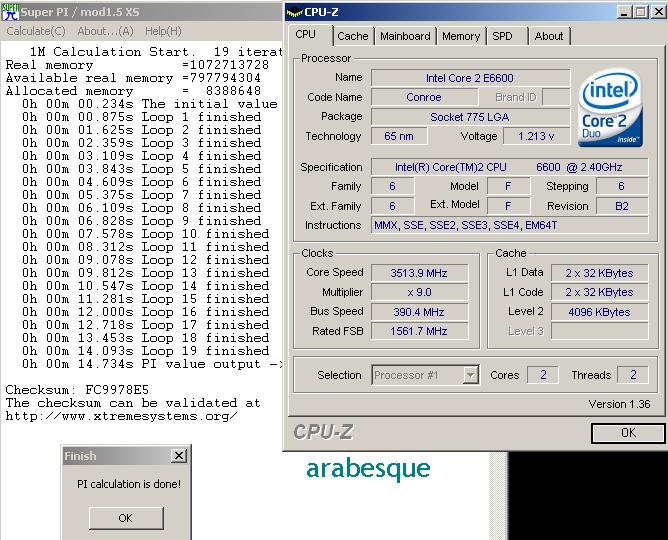This screenshot has width=668, height=540.
Task: Click the Intel Core 2 Duo logo
Action: [x=610, y=108]
